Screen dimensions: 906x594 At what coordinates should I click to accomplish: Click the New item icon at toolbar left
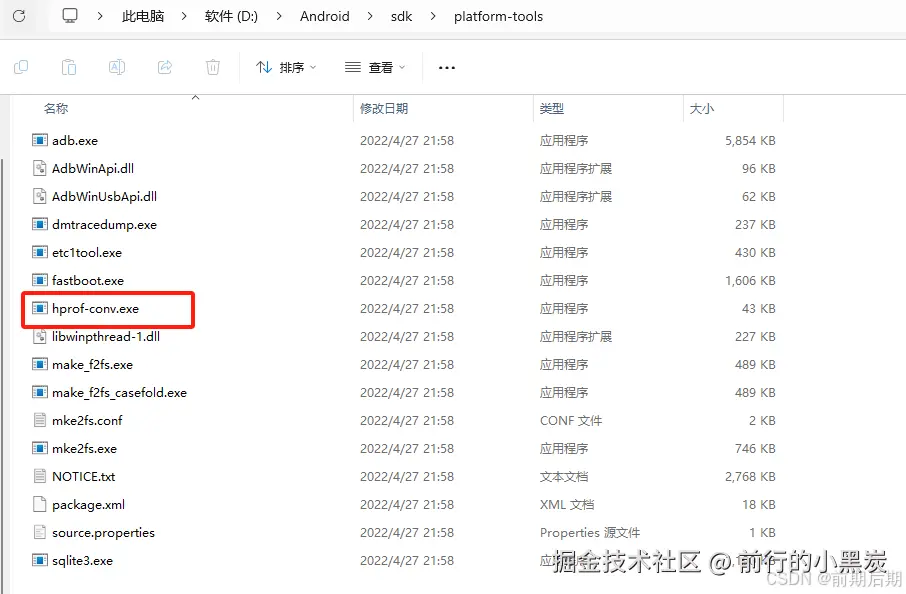coord(20,67)
